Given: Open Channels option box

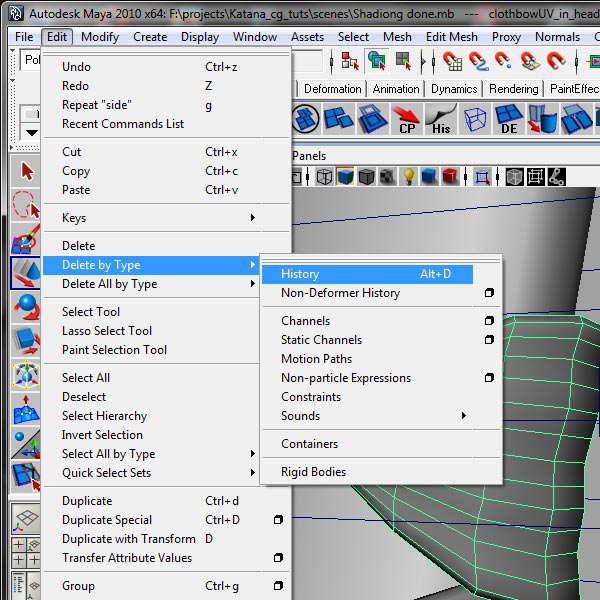Looking at the screenshot, I should pyautogui.click(x=489, y=321).
